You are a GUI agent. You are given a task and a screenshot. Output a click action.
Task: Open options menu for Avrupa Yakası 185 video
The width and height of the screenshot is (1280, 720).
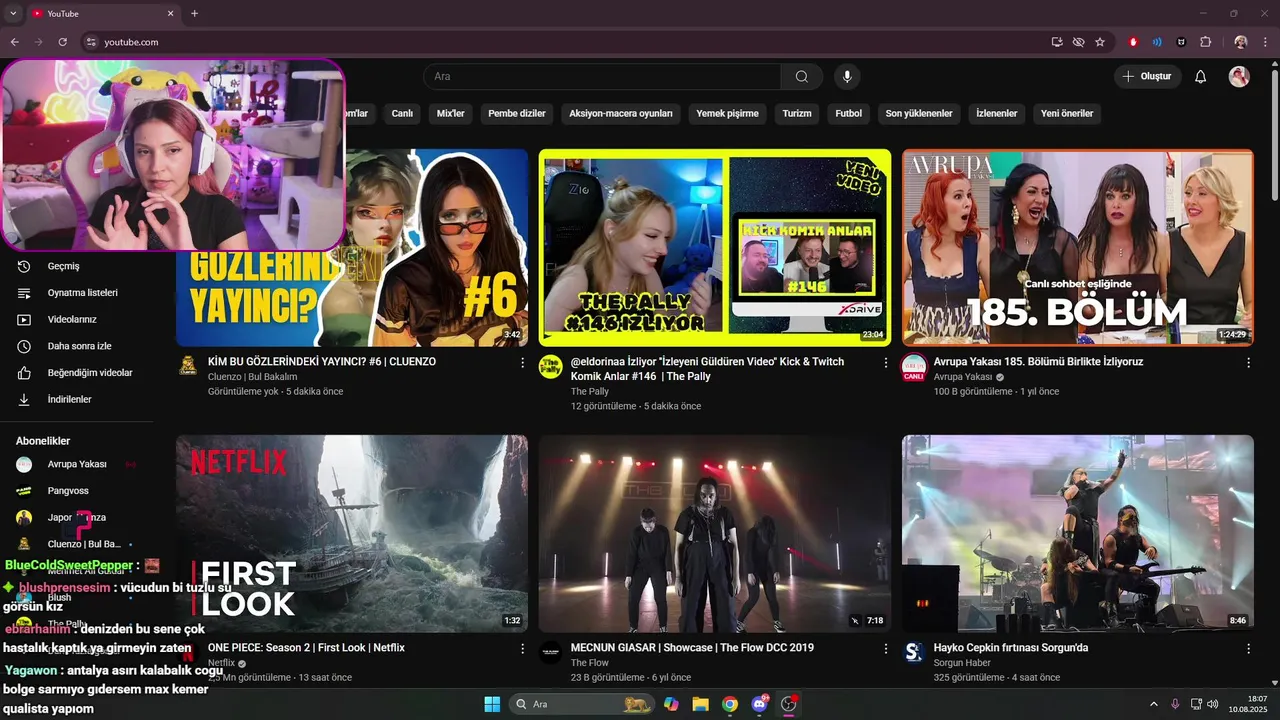pyautogui.click(x=1248, y=363)
